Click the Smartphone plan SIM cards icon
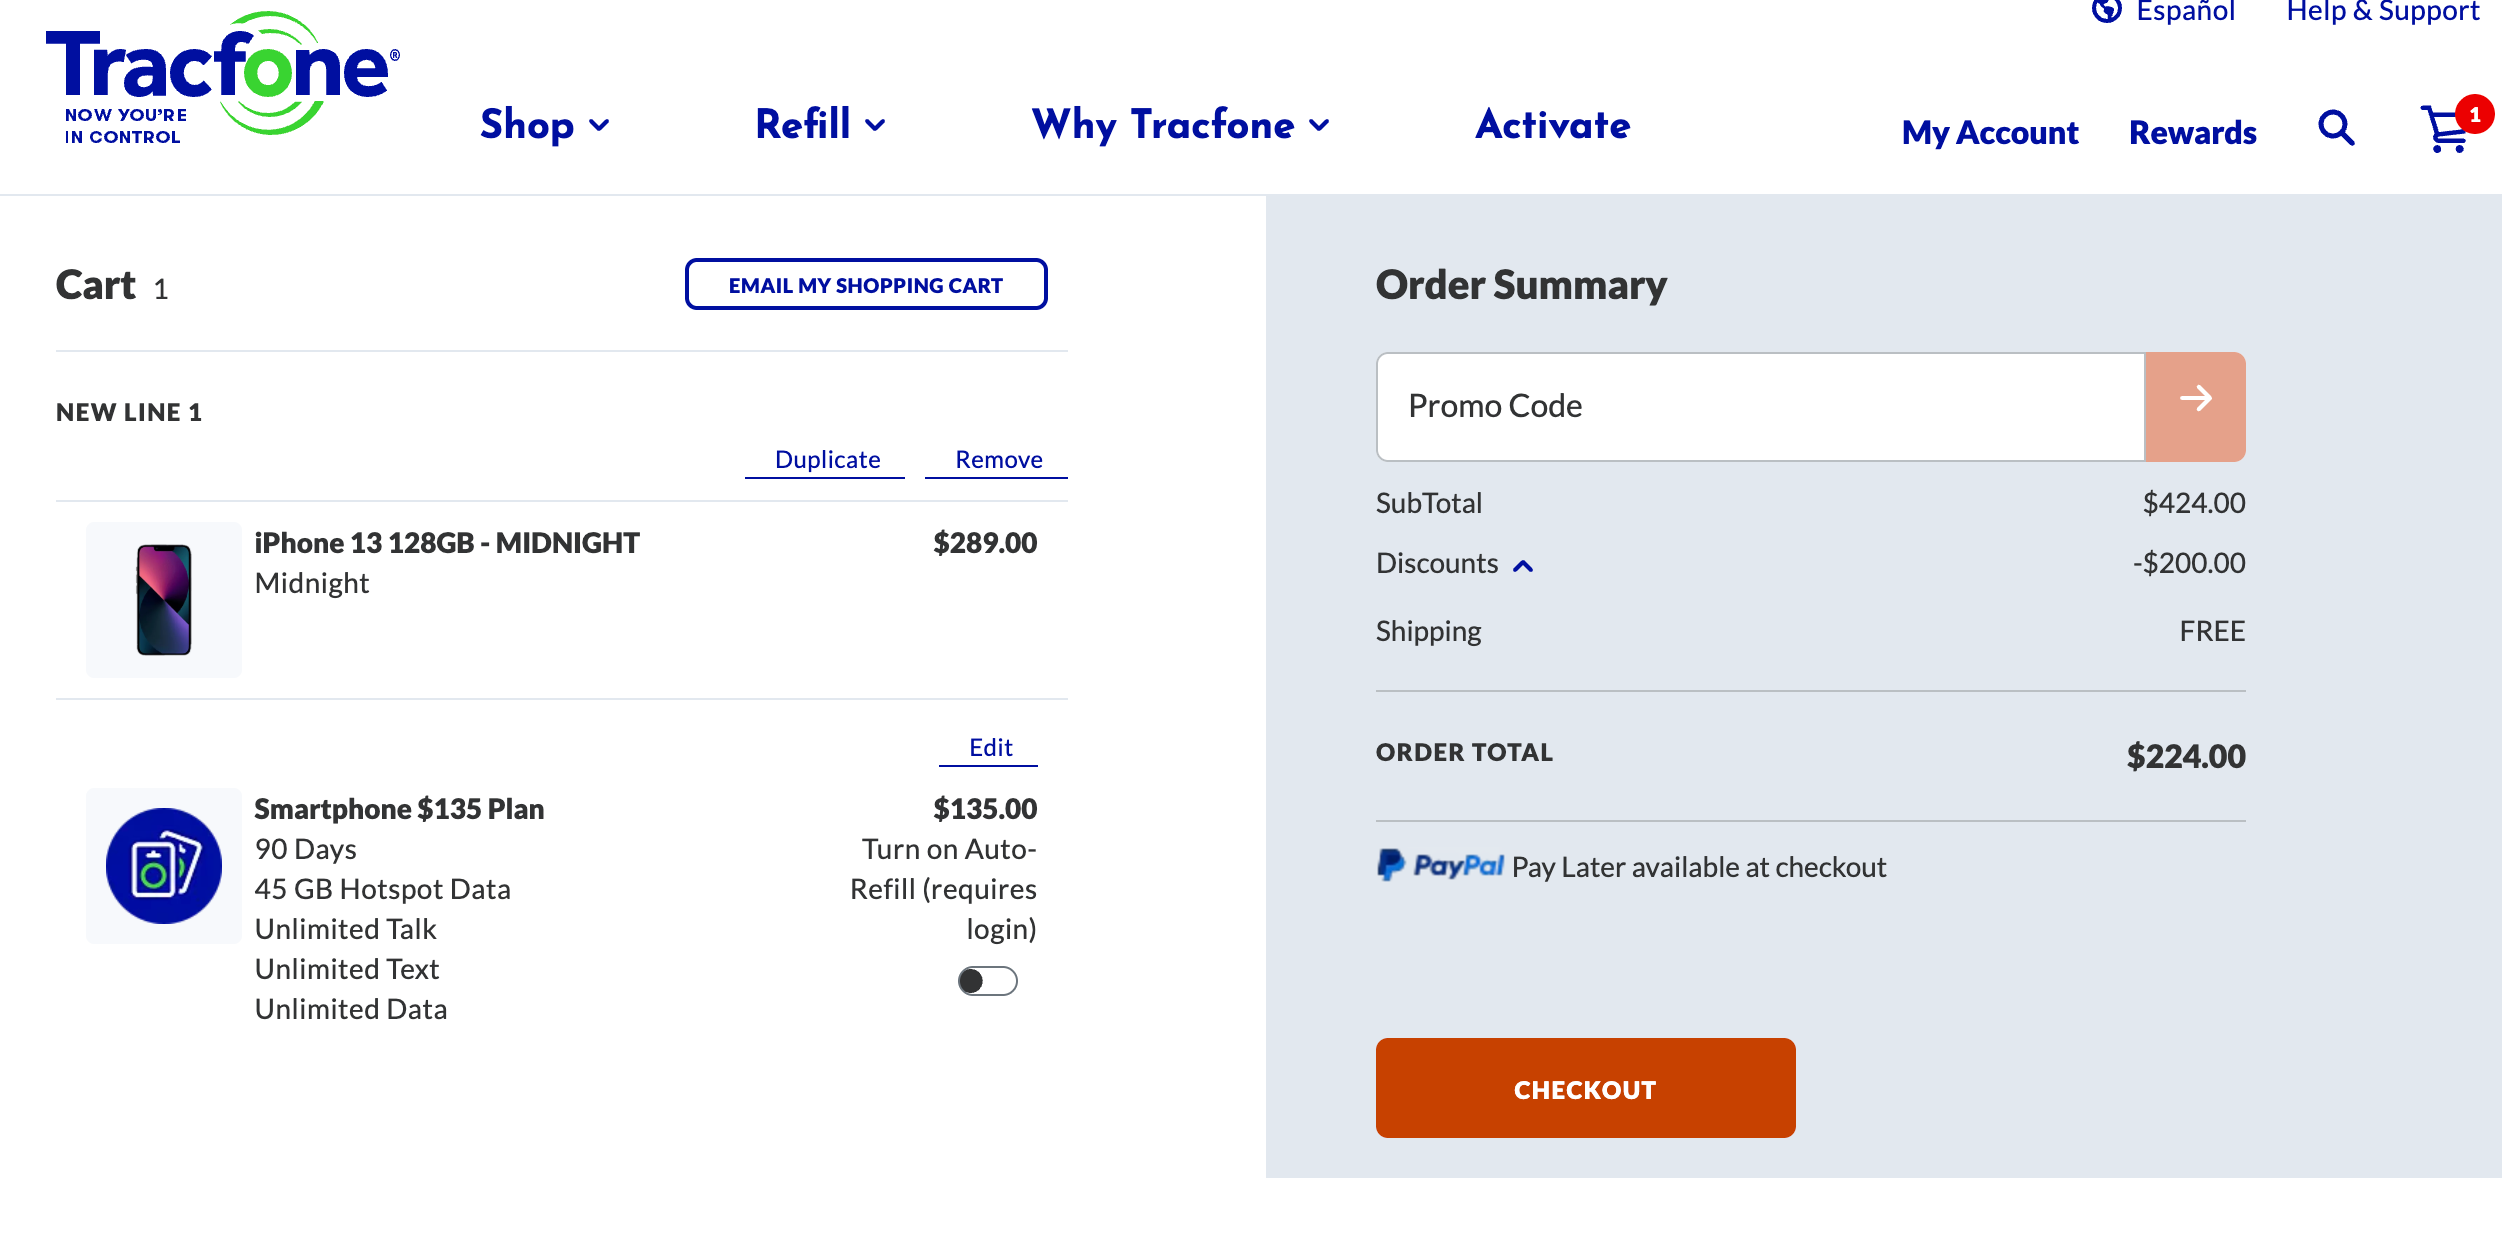This screenshot has height=1258, width=2502. point(164,866)
